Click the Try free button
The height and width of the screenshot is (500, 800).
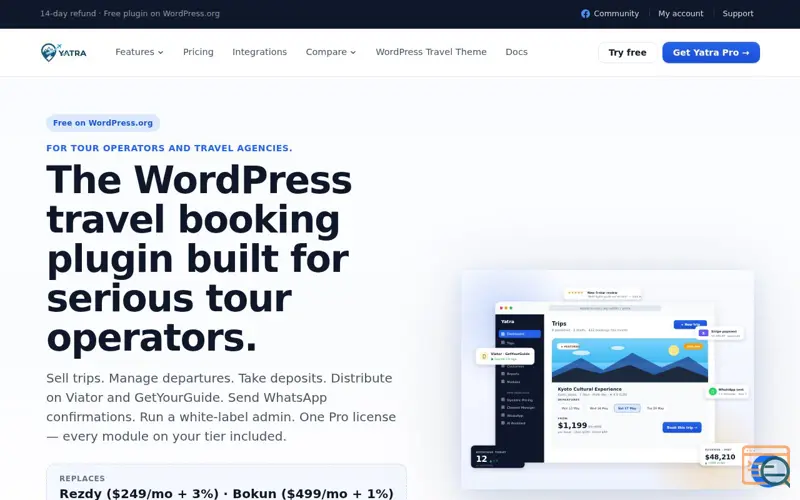click(627, 53)
